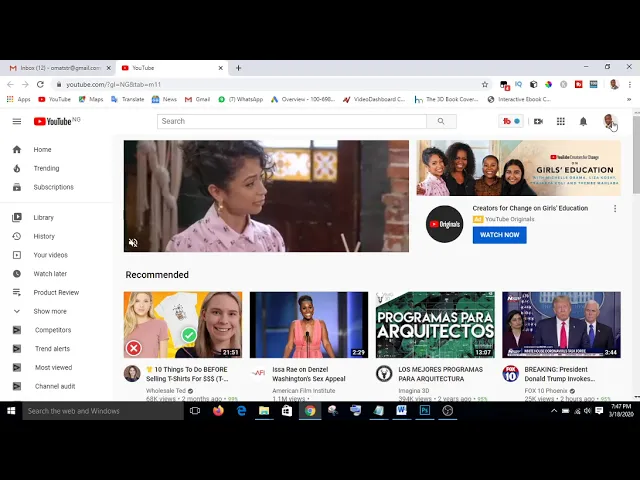Viewport: 640px width, 480px height.
Task: Click the TubeBuddy extension icon in YouTube header
Action: point(511,121)
